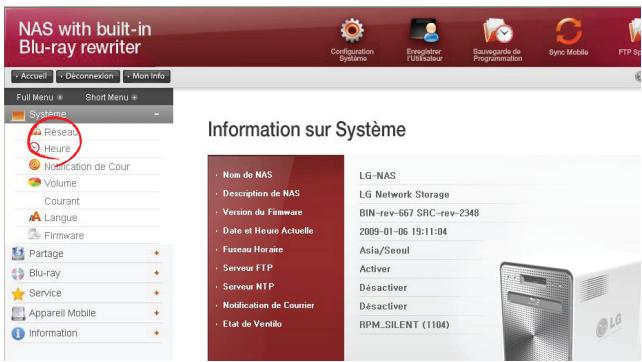Switch to Short Menu view
The image size is (642, 362).
pyautogui.click(x=111, y=97)
